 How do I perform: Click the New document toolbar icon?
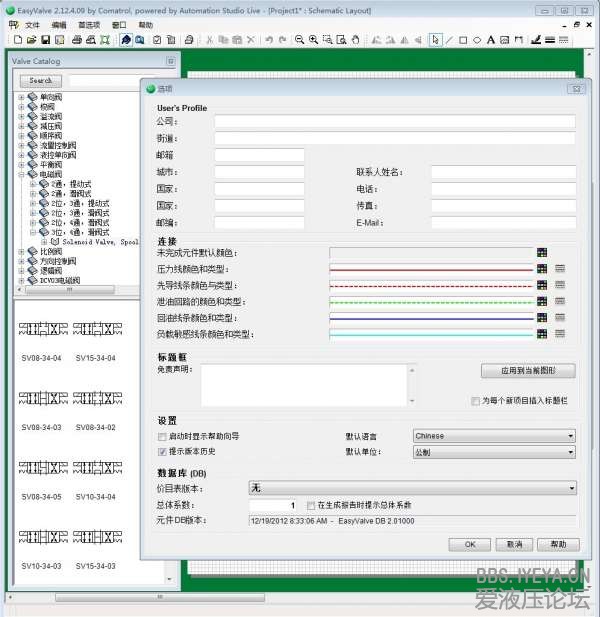coord(18,40)
